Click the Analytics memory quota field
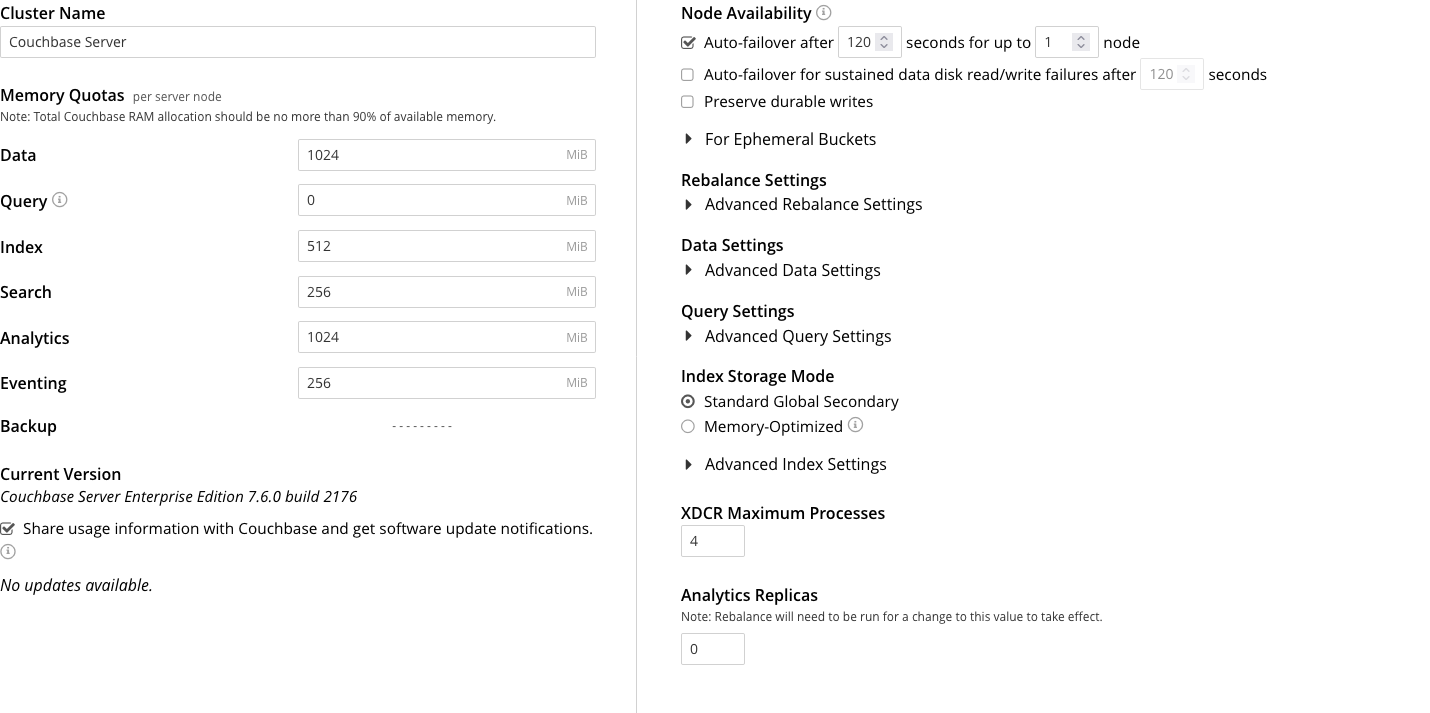 coord(447,337)
